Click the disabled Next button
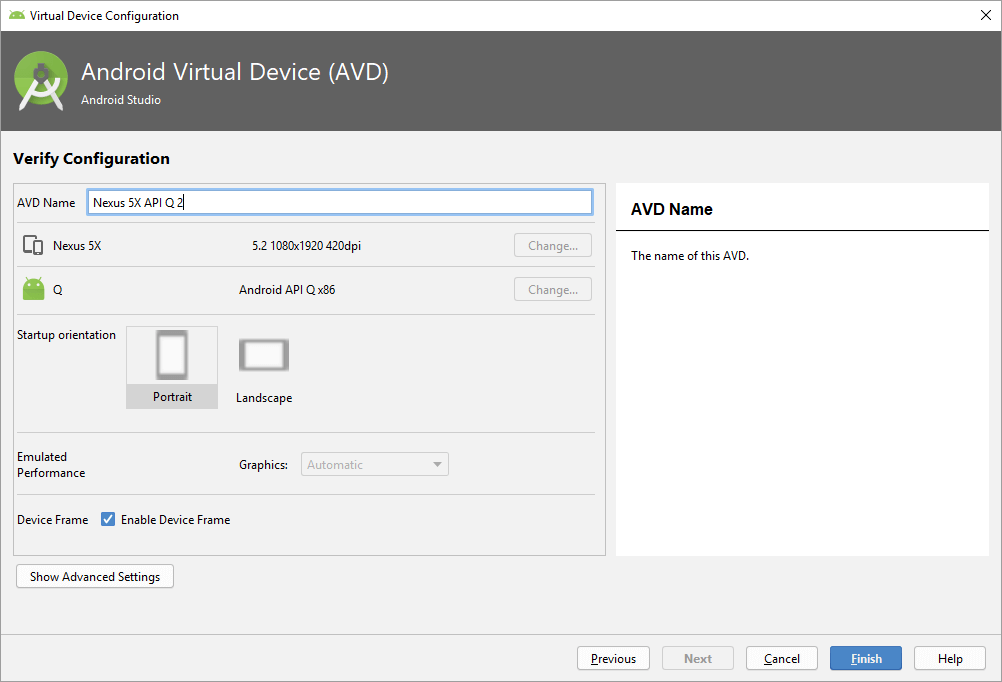Viewport: 1002px width, 682px height. pos(698,658)
